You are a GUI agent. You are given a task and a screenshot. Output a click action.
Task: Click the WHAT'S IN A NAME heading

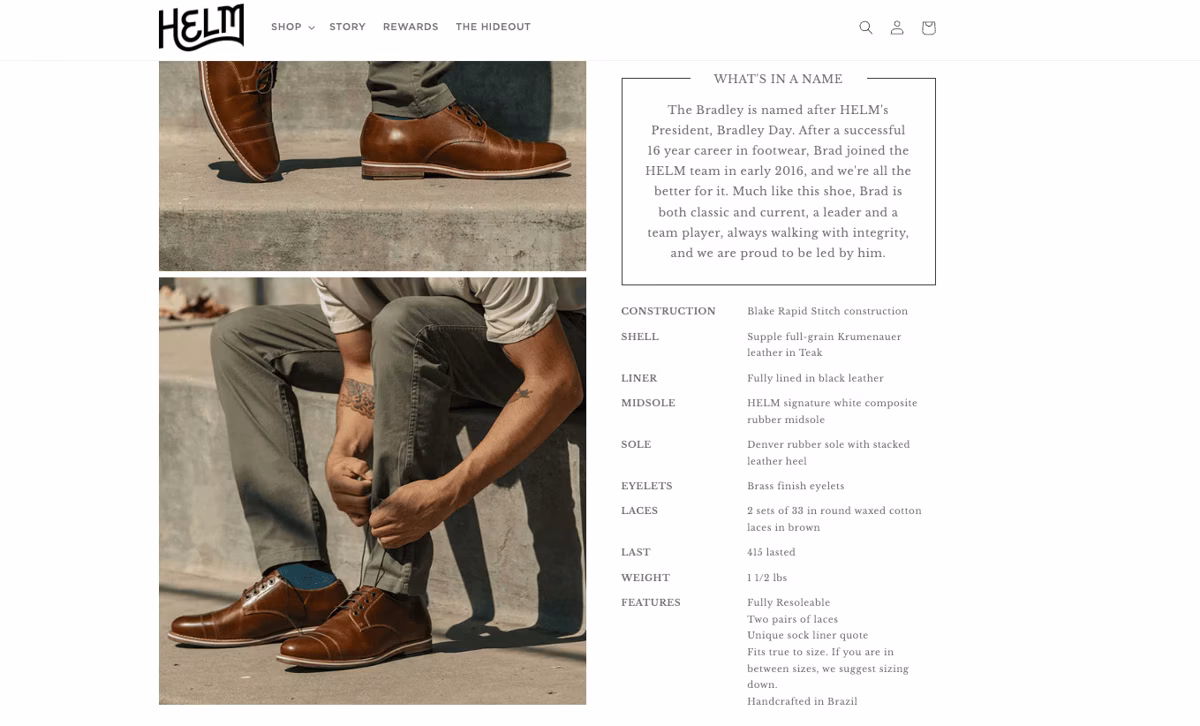778,79
